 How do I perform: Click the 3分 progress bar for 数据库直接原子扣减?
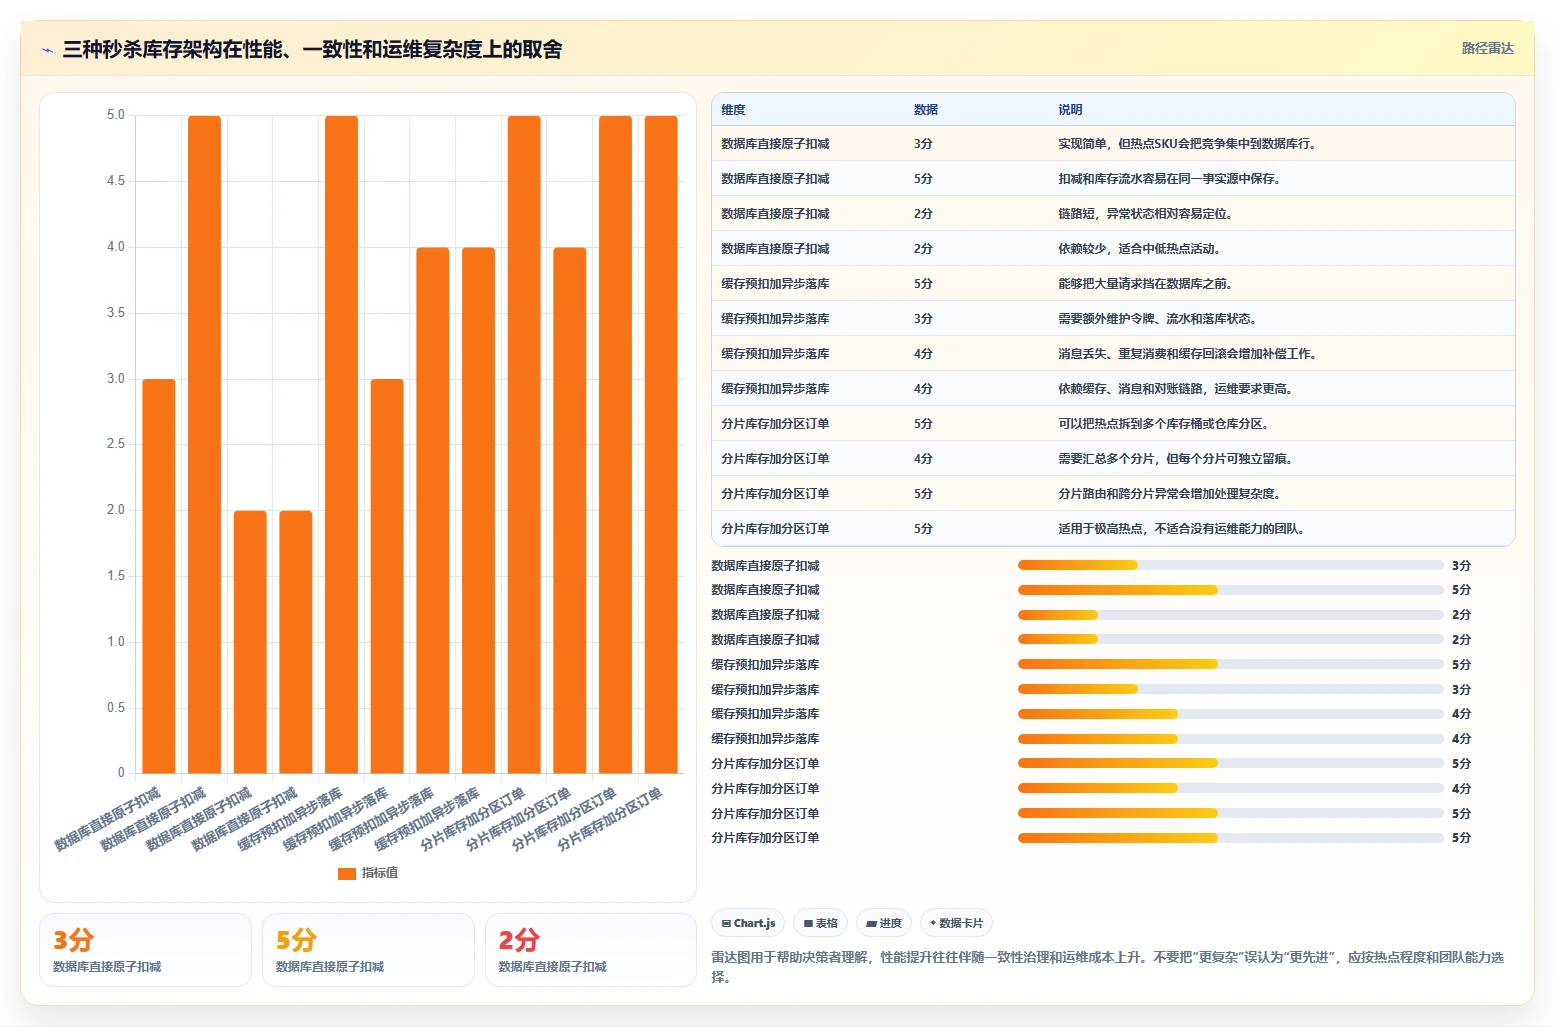pos(1231,565)
